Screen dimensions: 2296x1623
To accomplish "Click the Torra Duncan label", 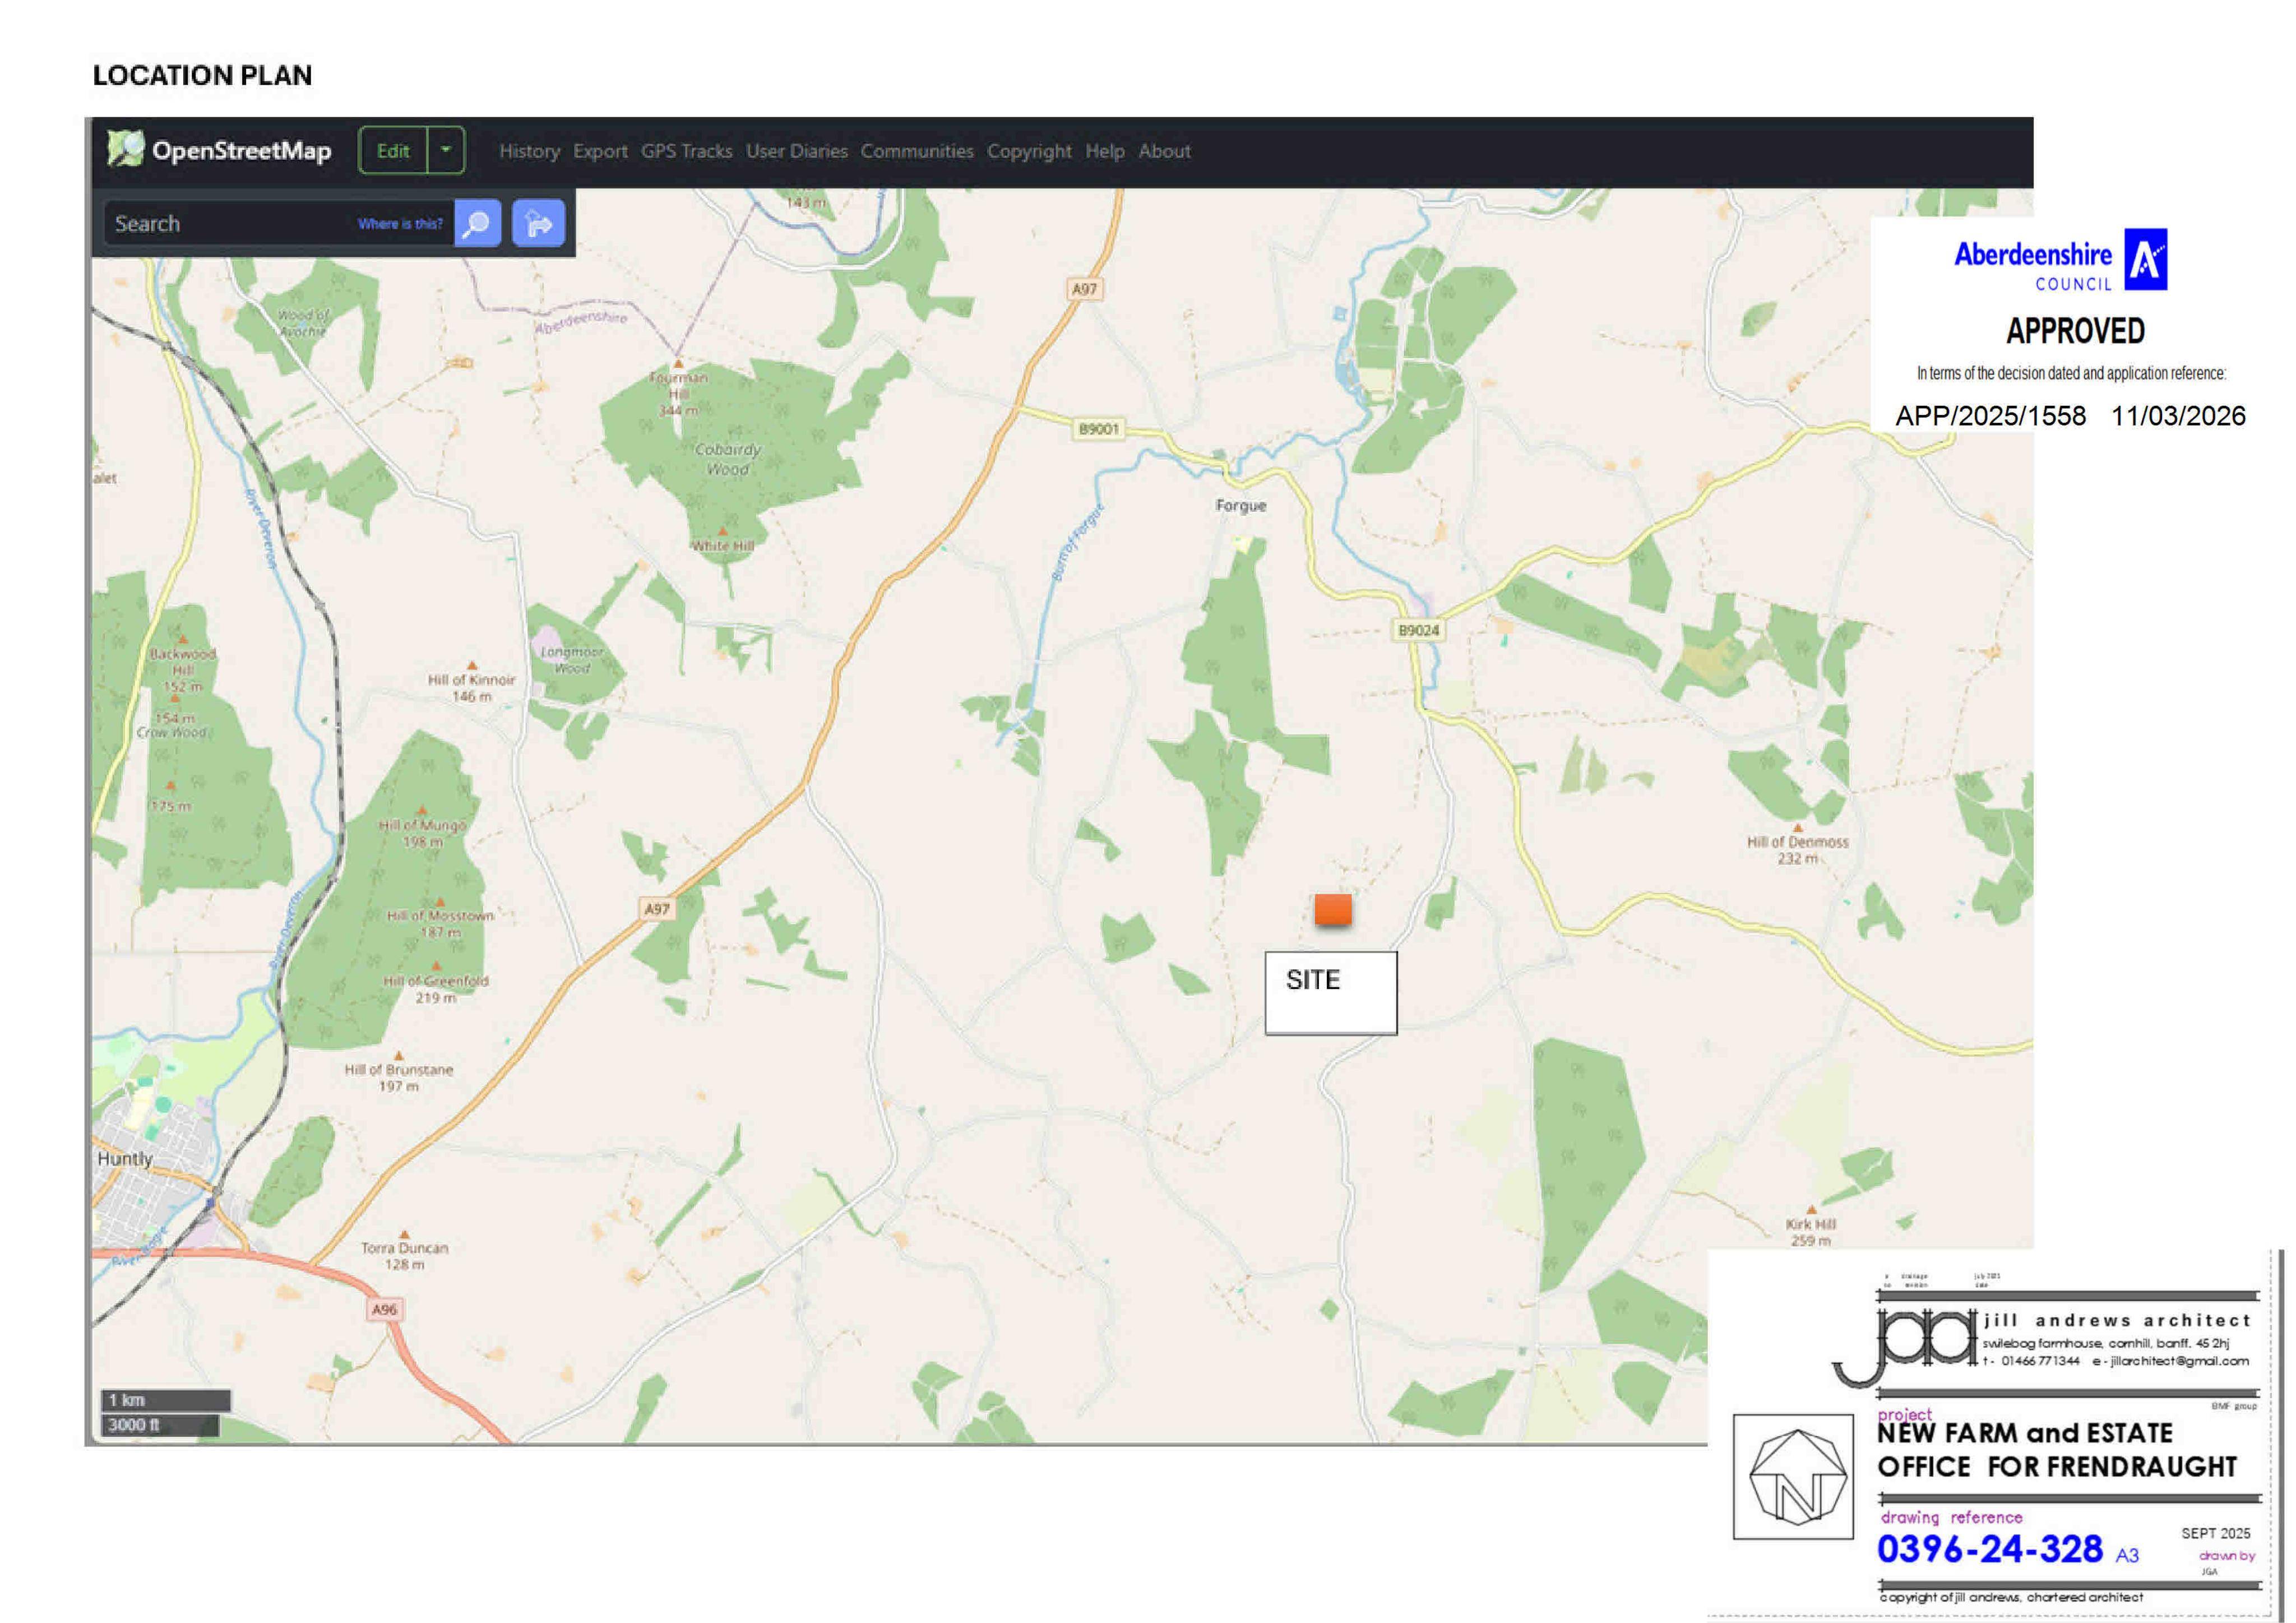I will pyautogui.click(x=404, y=1256).
